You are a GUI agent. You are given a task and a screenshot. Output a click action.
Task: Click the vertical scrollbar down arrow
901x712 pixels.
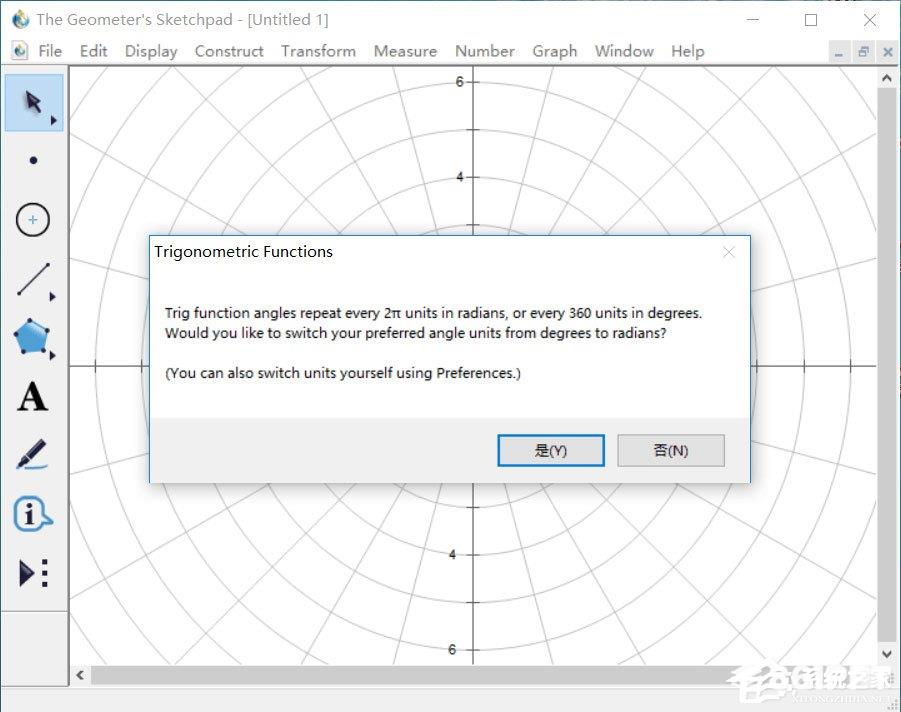tap(887, 654)
